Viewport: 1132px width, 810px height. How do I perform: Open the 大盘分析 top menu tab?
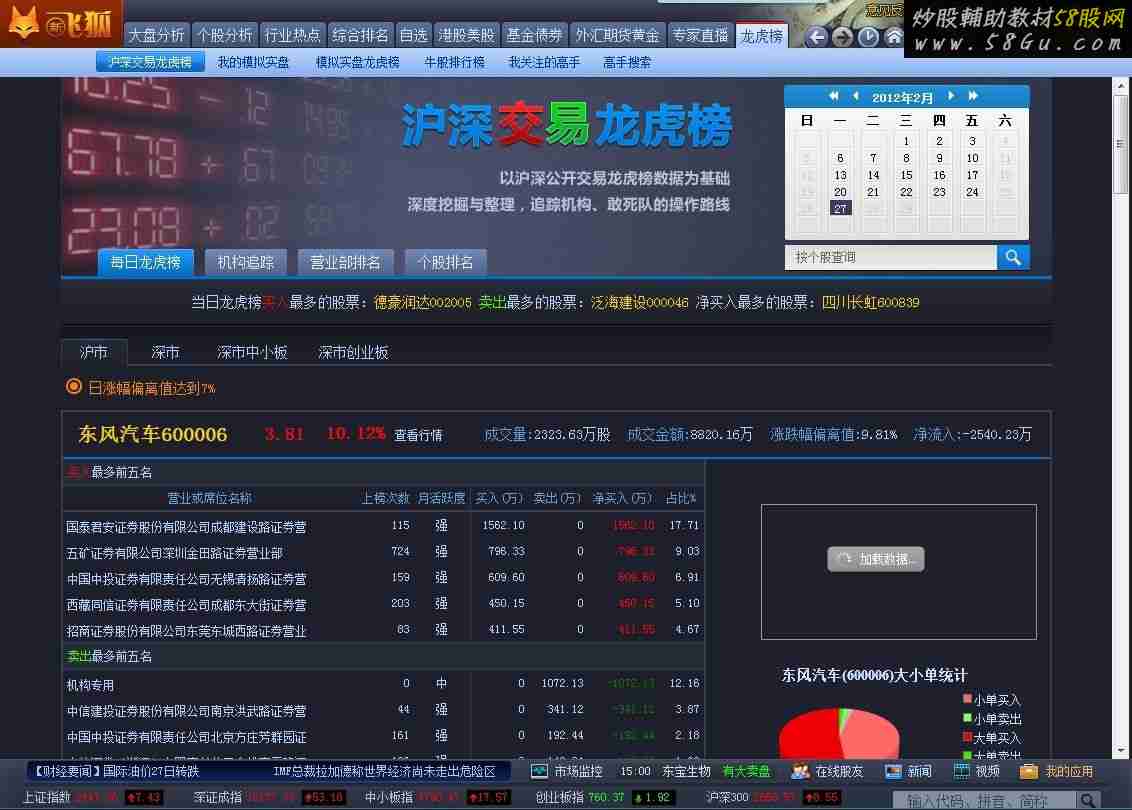(x=156, y=35)
